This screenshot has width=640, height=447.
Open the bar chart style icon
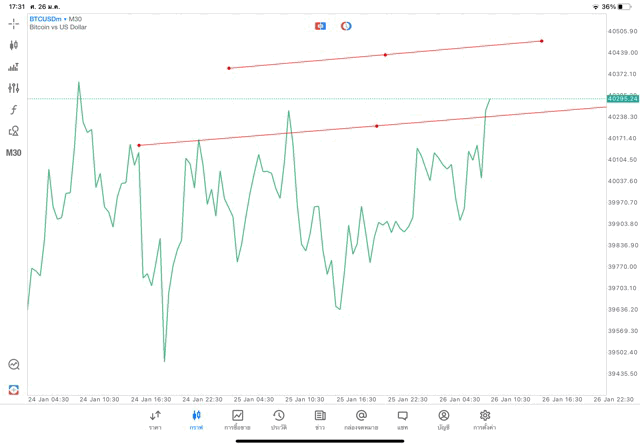coord(14,67)
